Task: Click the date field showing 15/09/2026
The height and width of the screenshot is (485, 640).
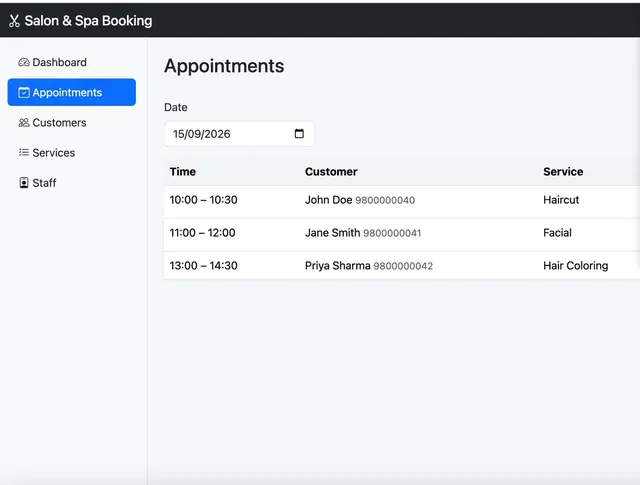Action: tap(239, 134)
